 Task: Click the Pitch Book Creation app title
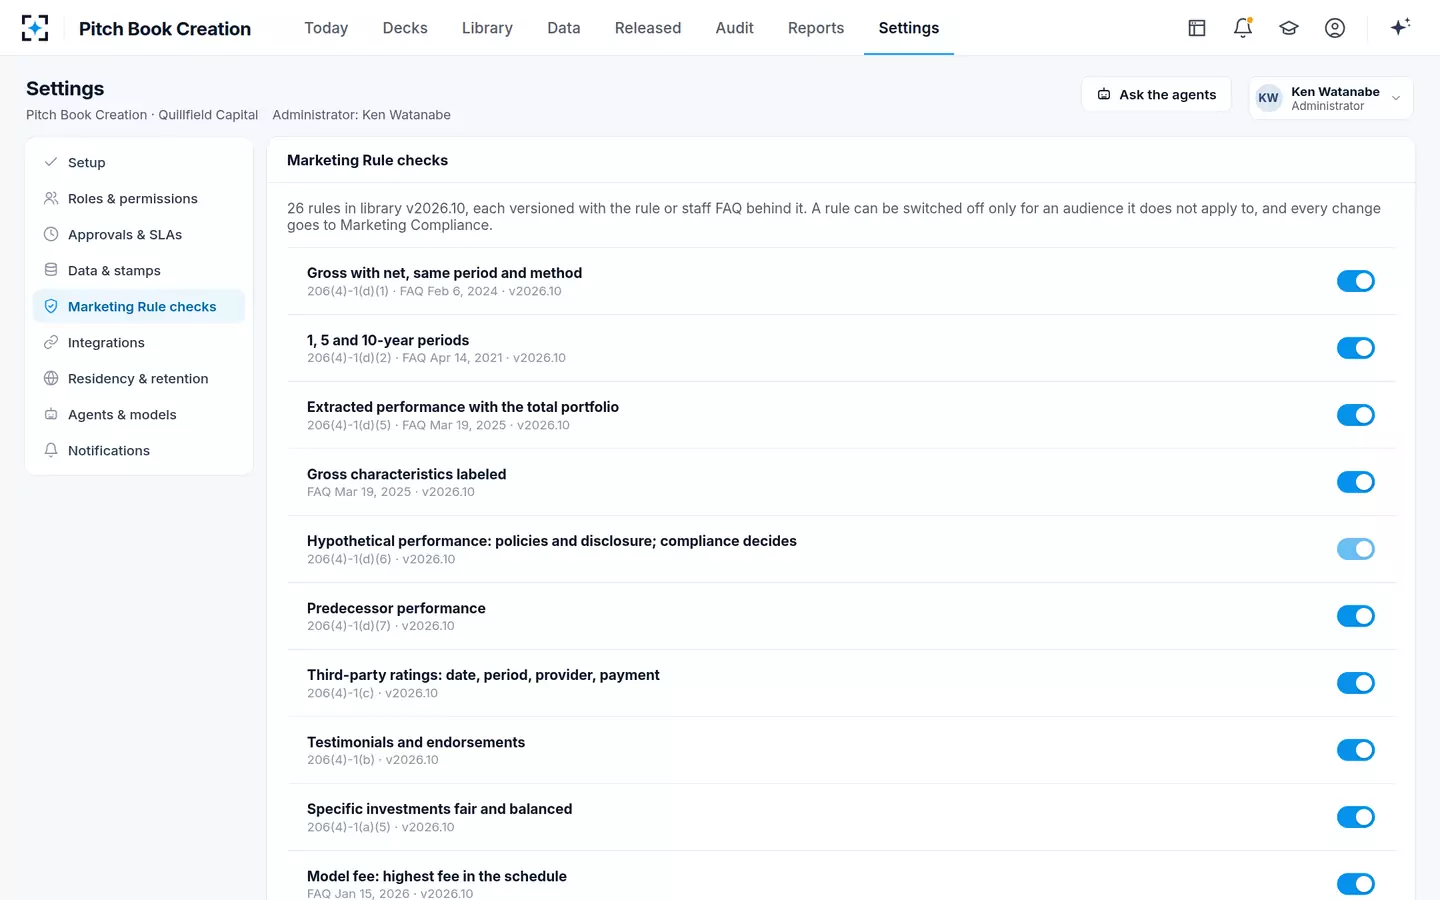(165, 29)
